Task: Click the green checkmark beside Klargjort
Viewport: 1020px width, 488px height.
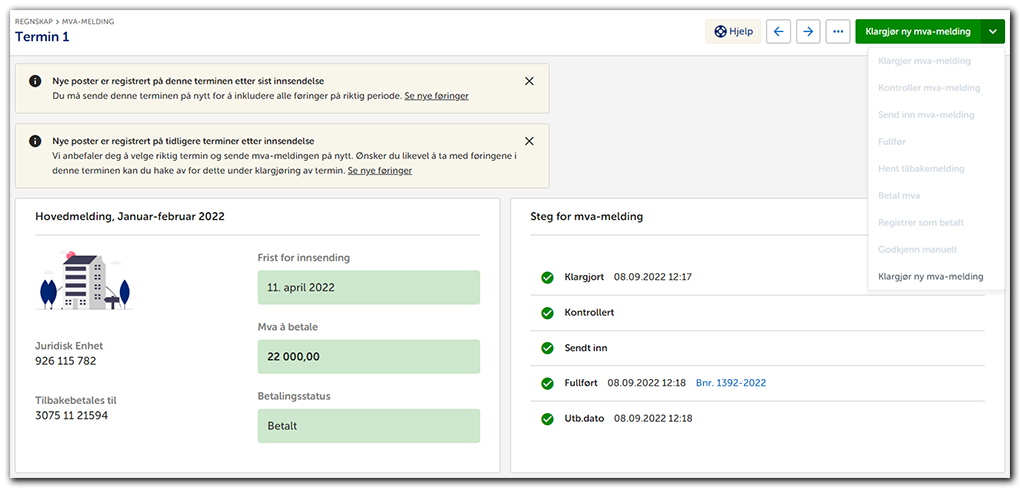Action: 547,277
